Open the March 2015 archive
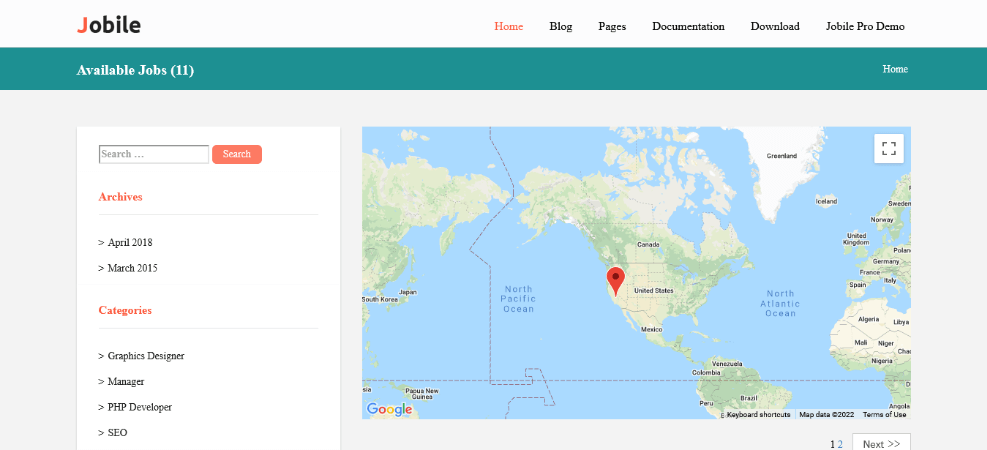This screenshot has height=450, width=987. [x=132, y=268]
